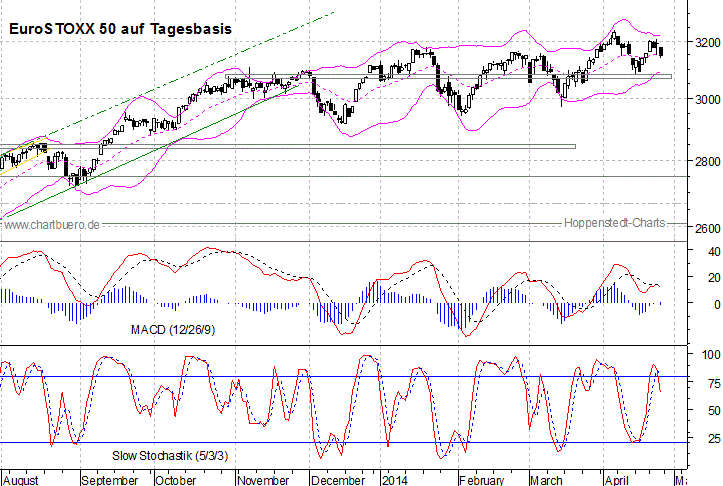
Task: Click the Hoppenstedt-Charts label
Action: click(x=615, y=223)
